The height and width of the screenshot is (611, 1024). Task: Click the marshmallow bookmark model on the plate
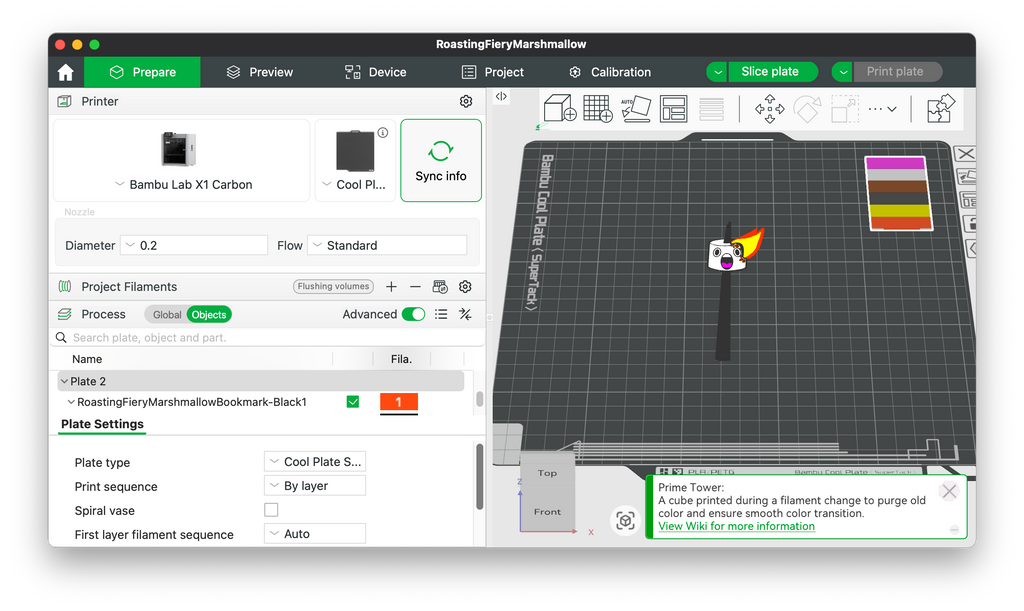pos(726,257)
